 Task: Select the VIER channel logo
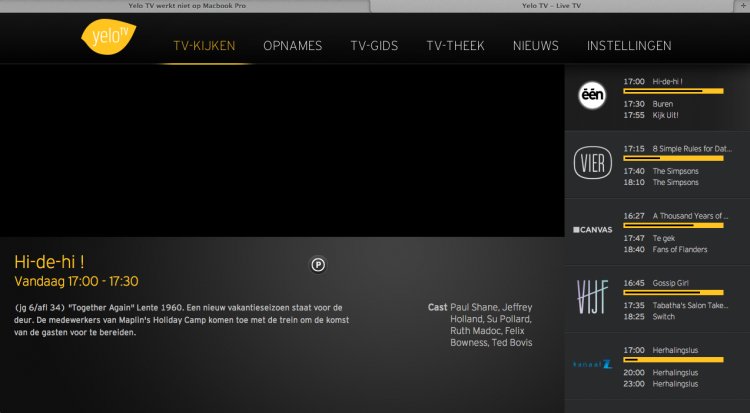click(x=593, y=163)
